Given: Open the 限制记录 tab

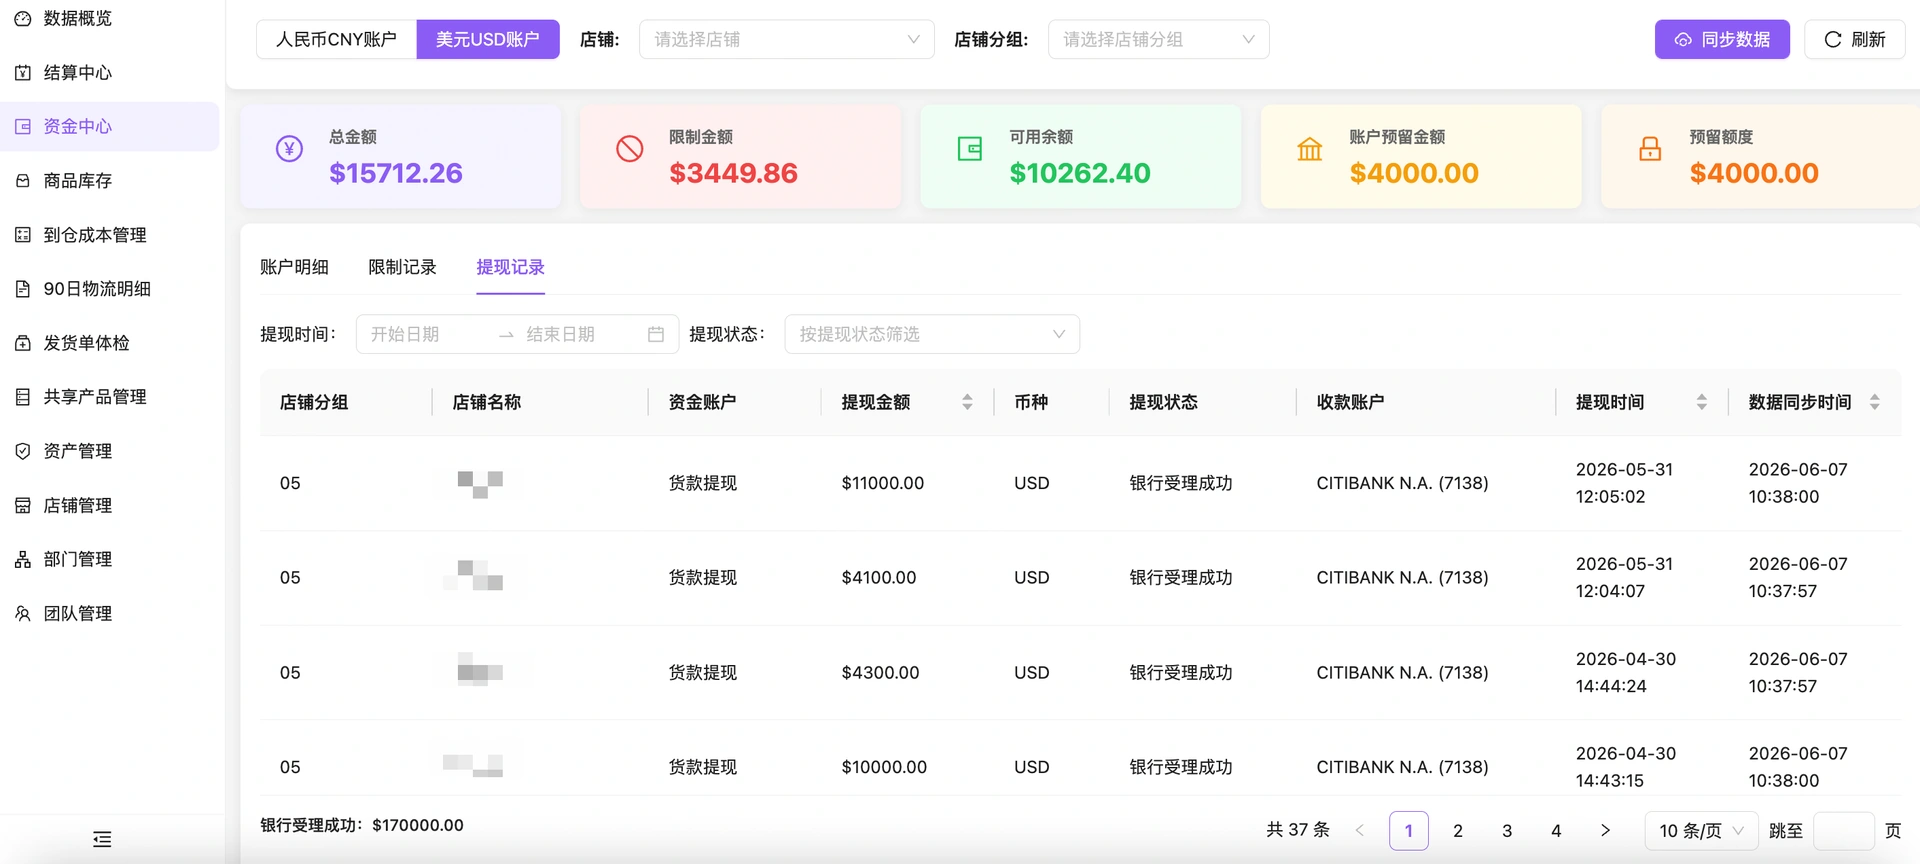Looking at the screenshot, I should click(x=402, y=267).
